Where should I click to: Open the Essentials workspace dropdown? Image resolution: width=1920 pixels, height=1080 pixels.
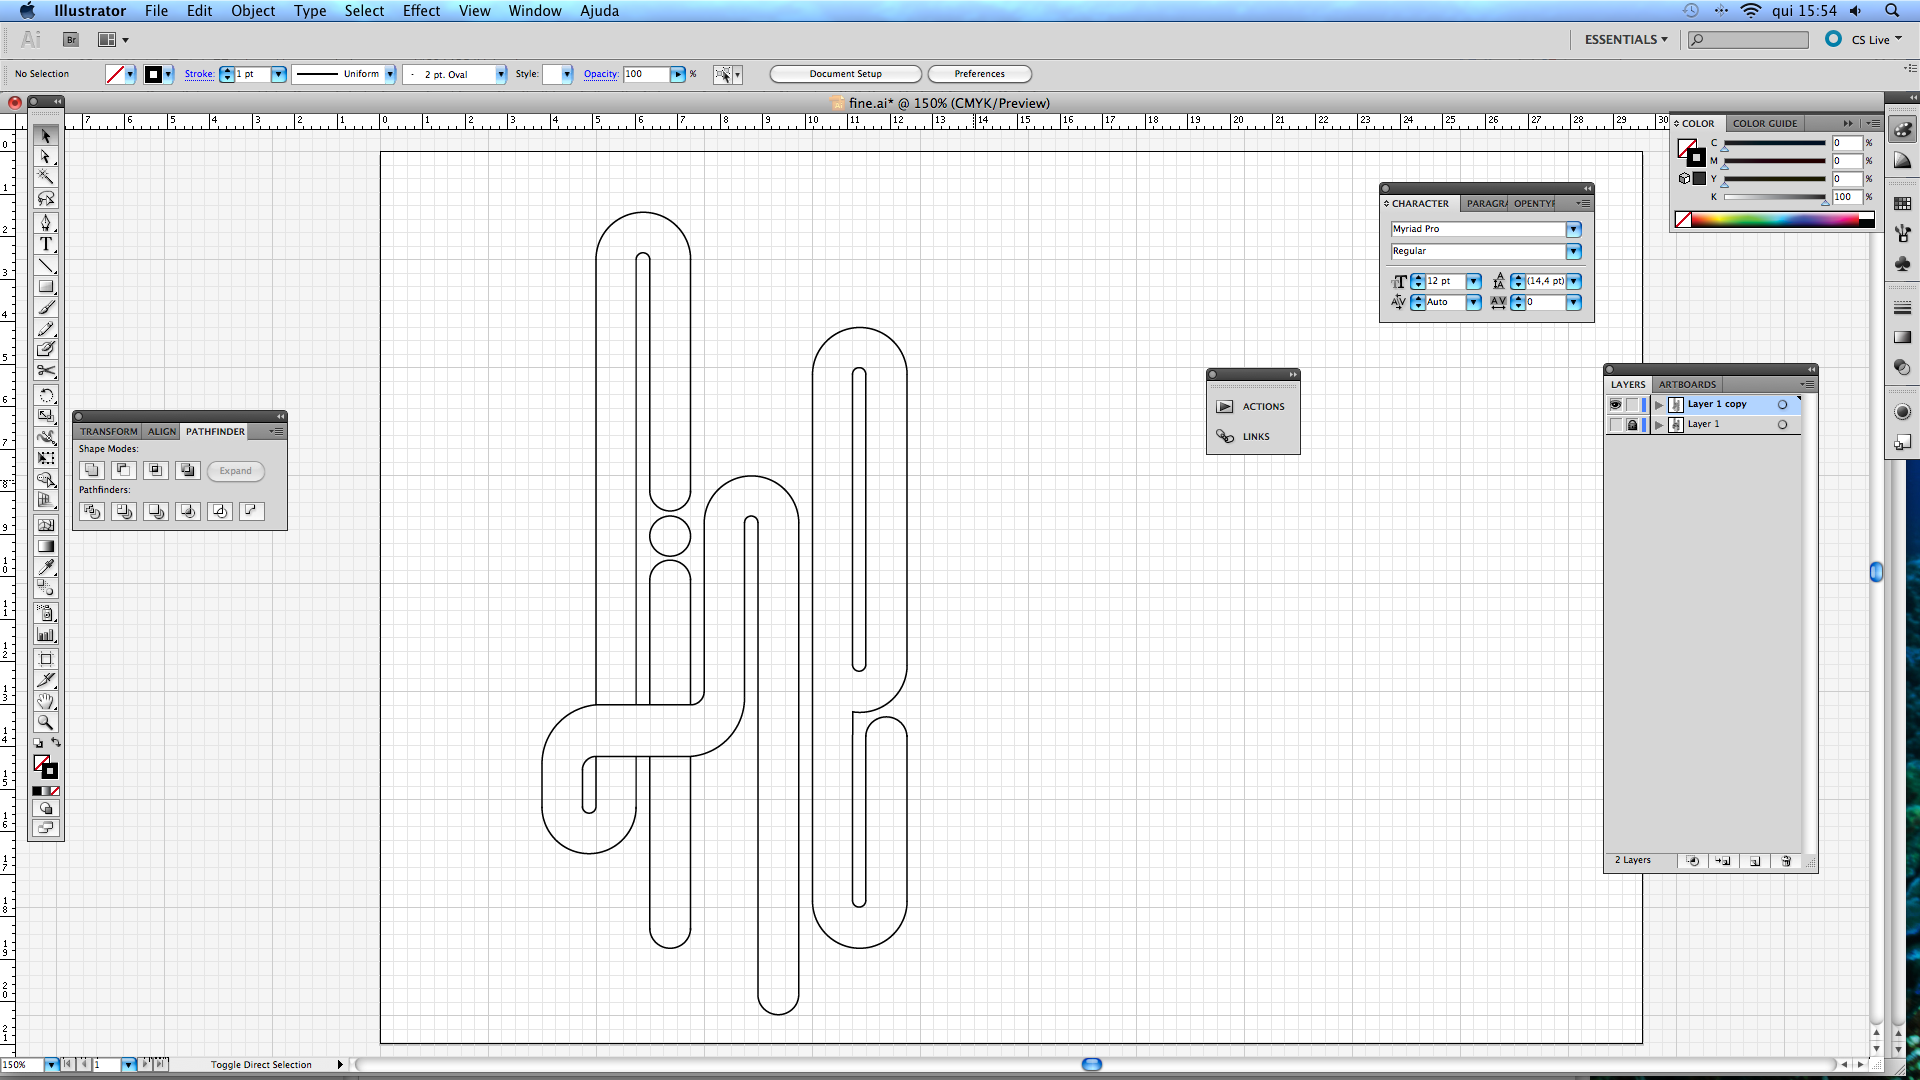coord(1626,40)
